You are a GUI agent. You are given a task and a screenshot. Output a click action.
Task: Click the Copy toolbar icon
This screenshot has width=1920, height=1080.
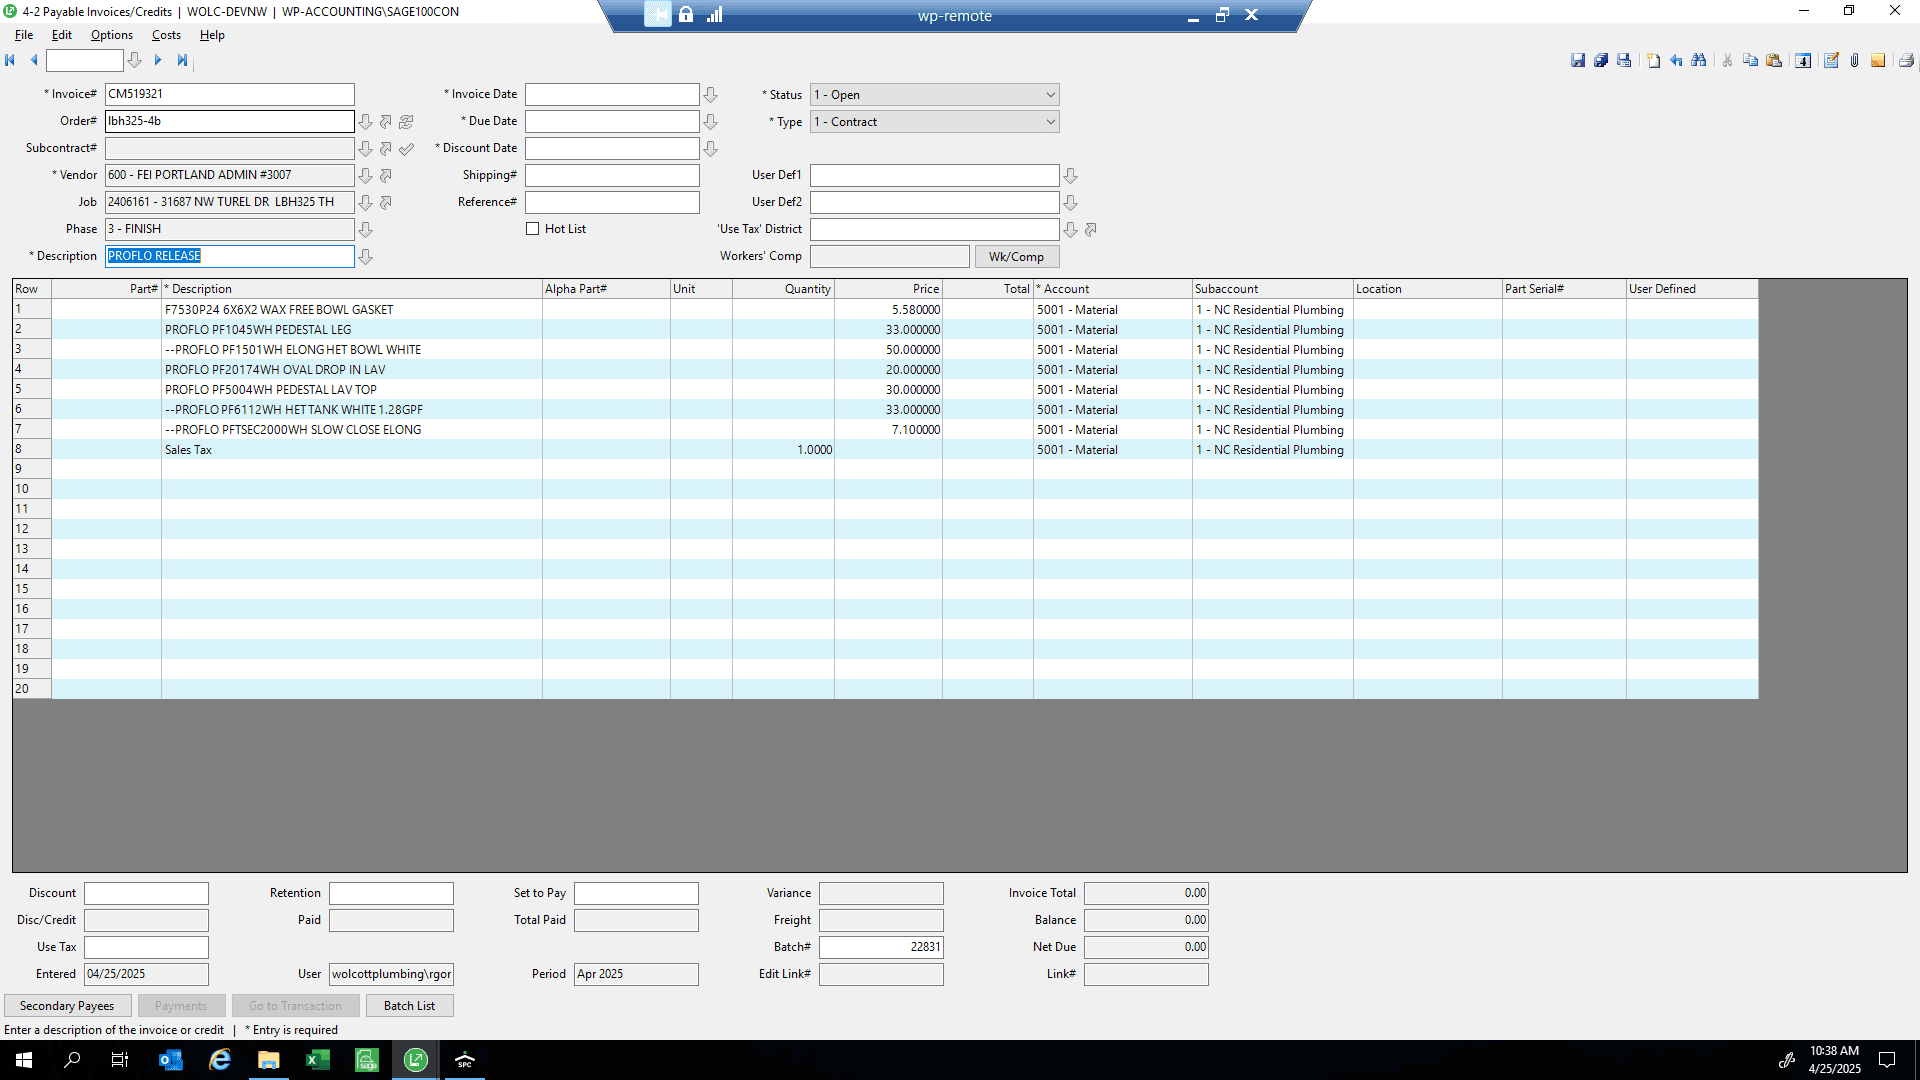pyautogui.click(x=1750, y=61)
